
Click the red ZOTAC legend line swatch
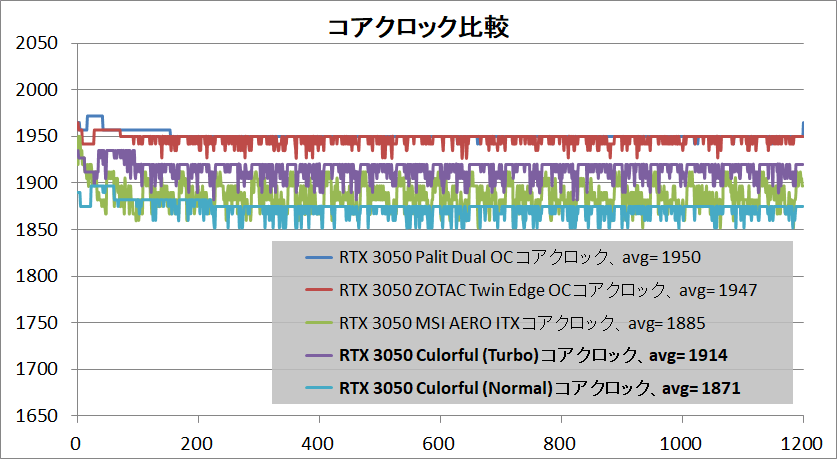click(319, 290)
